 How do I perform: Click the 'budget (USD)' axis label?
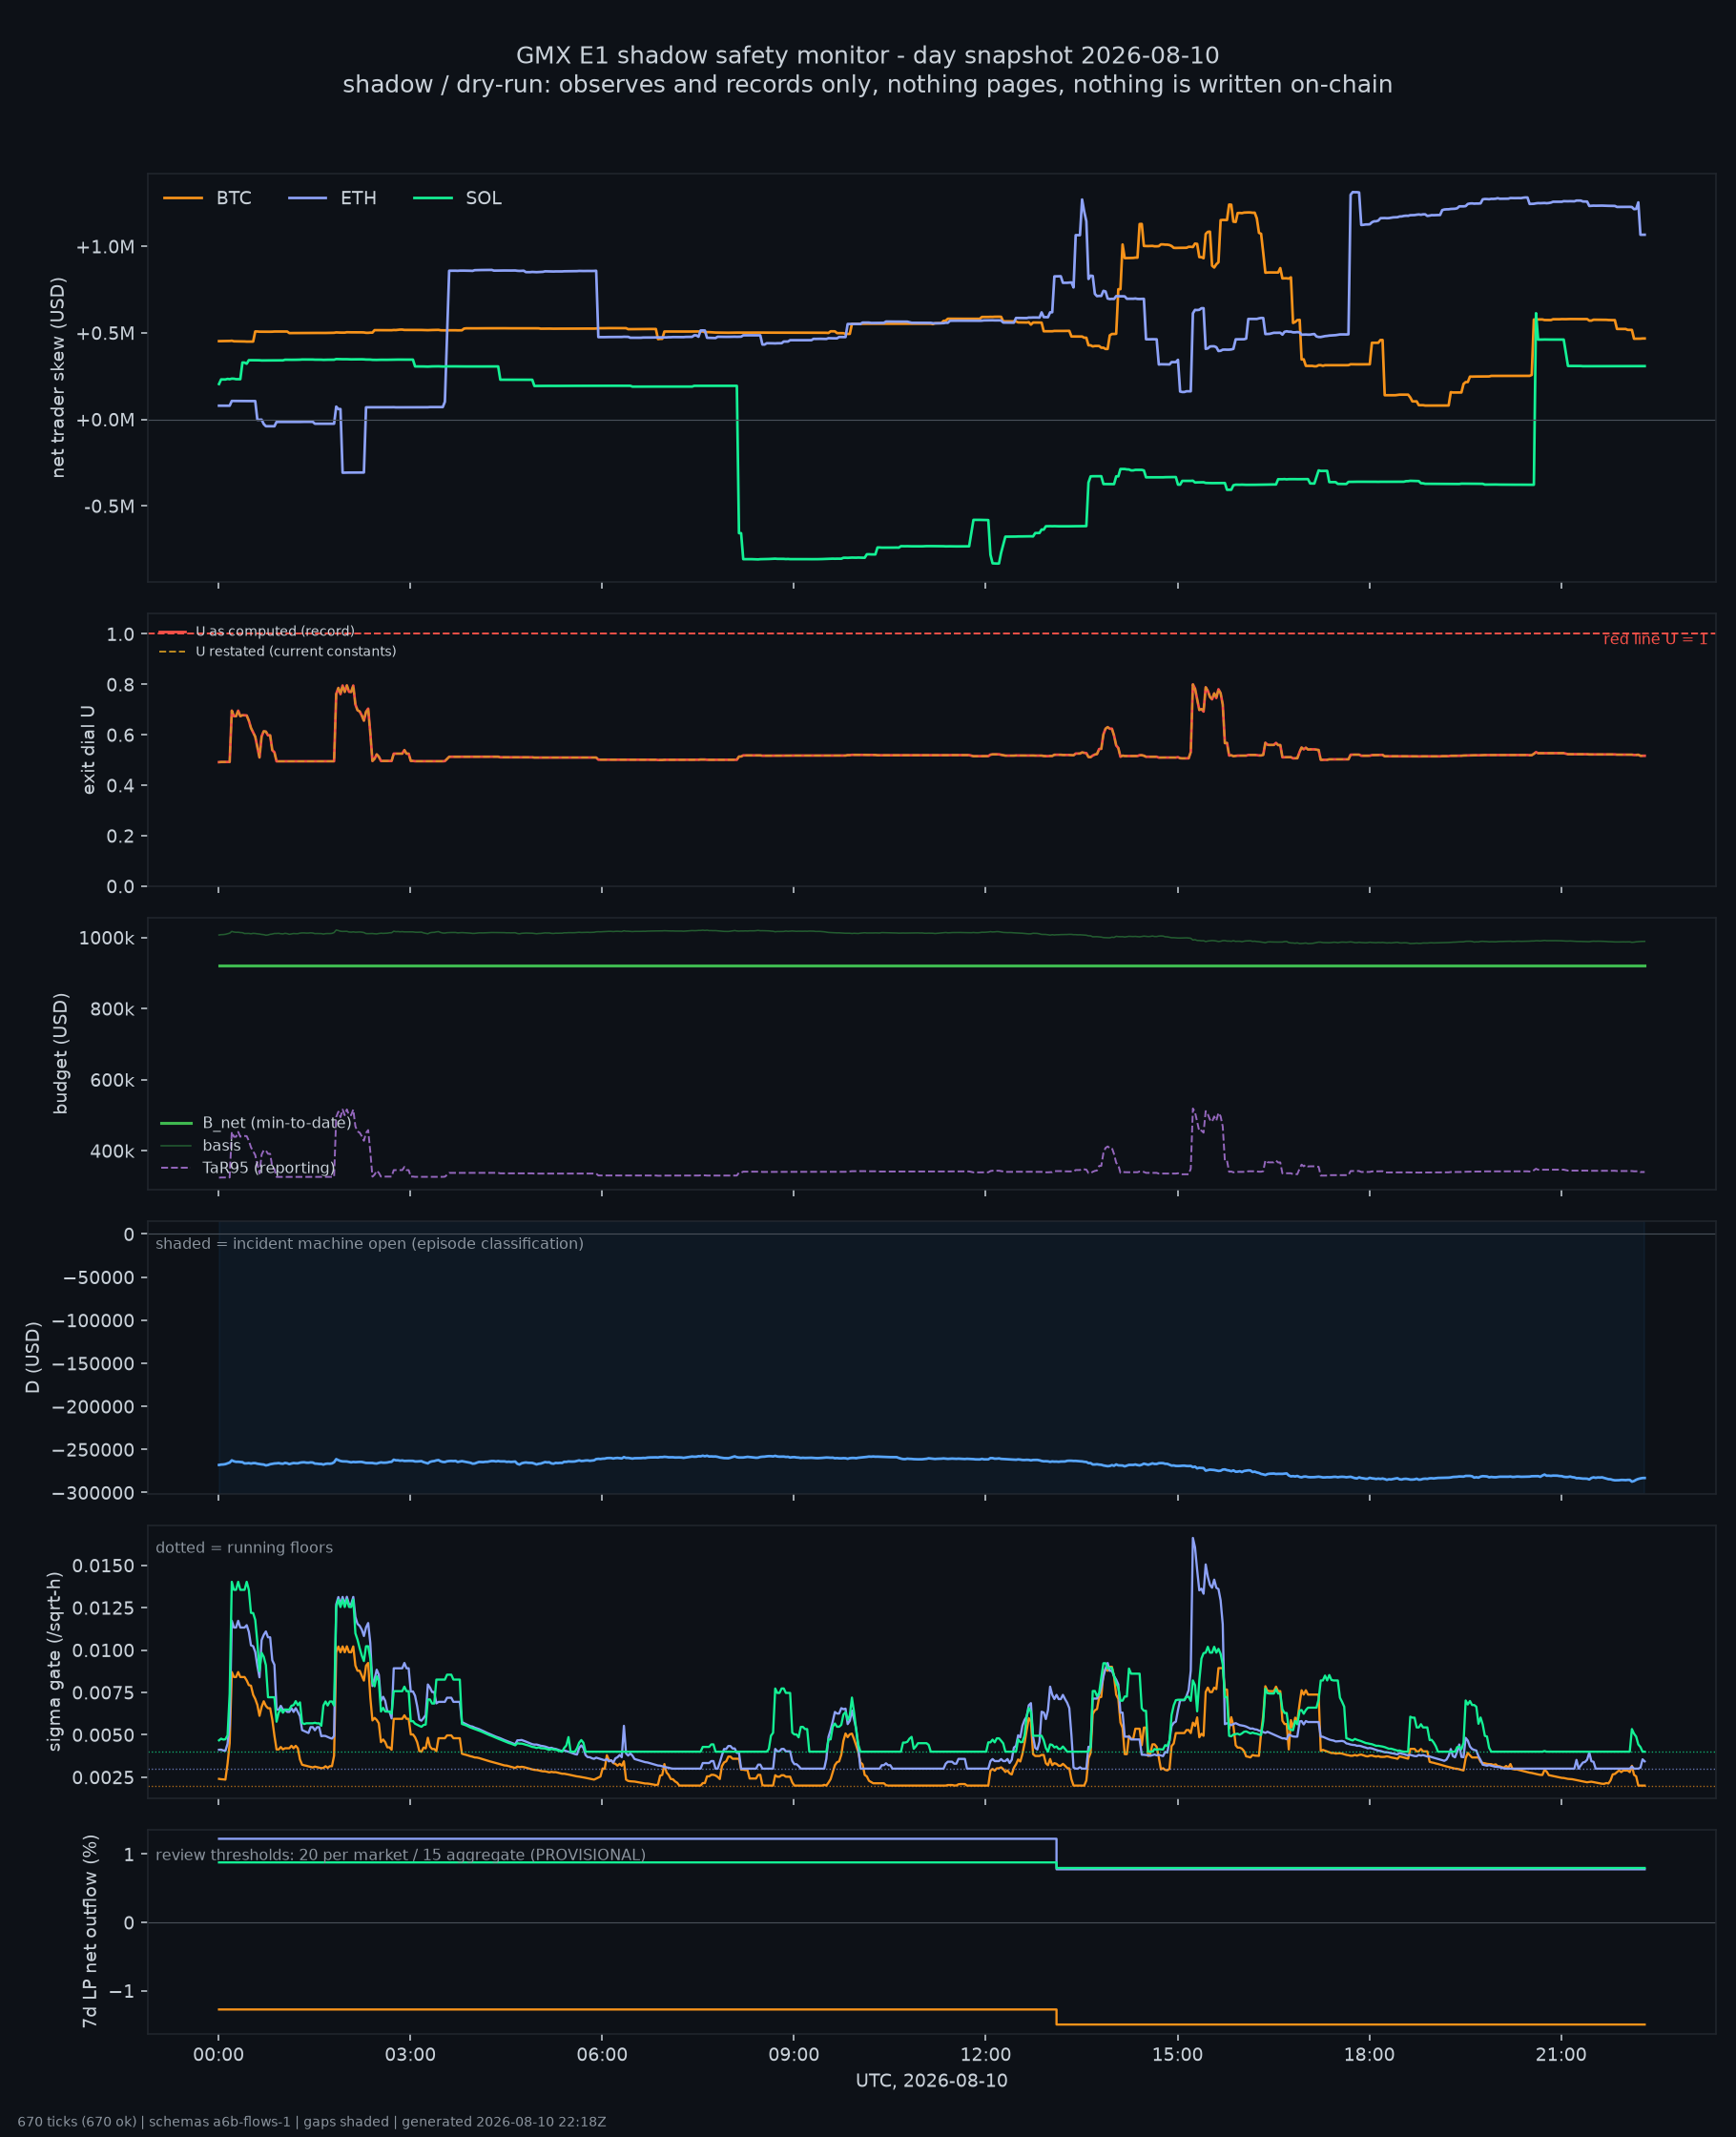click(x=60, y=1053)
